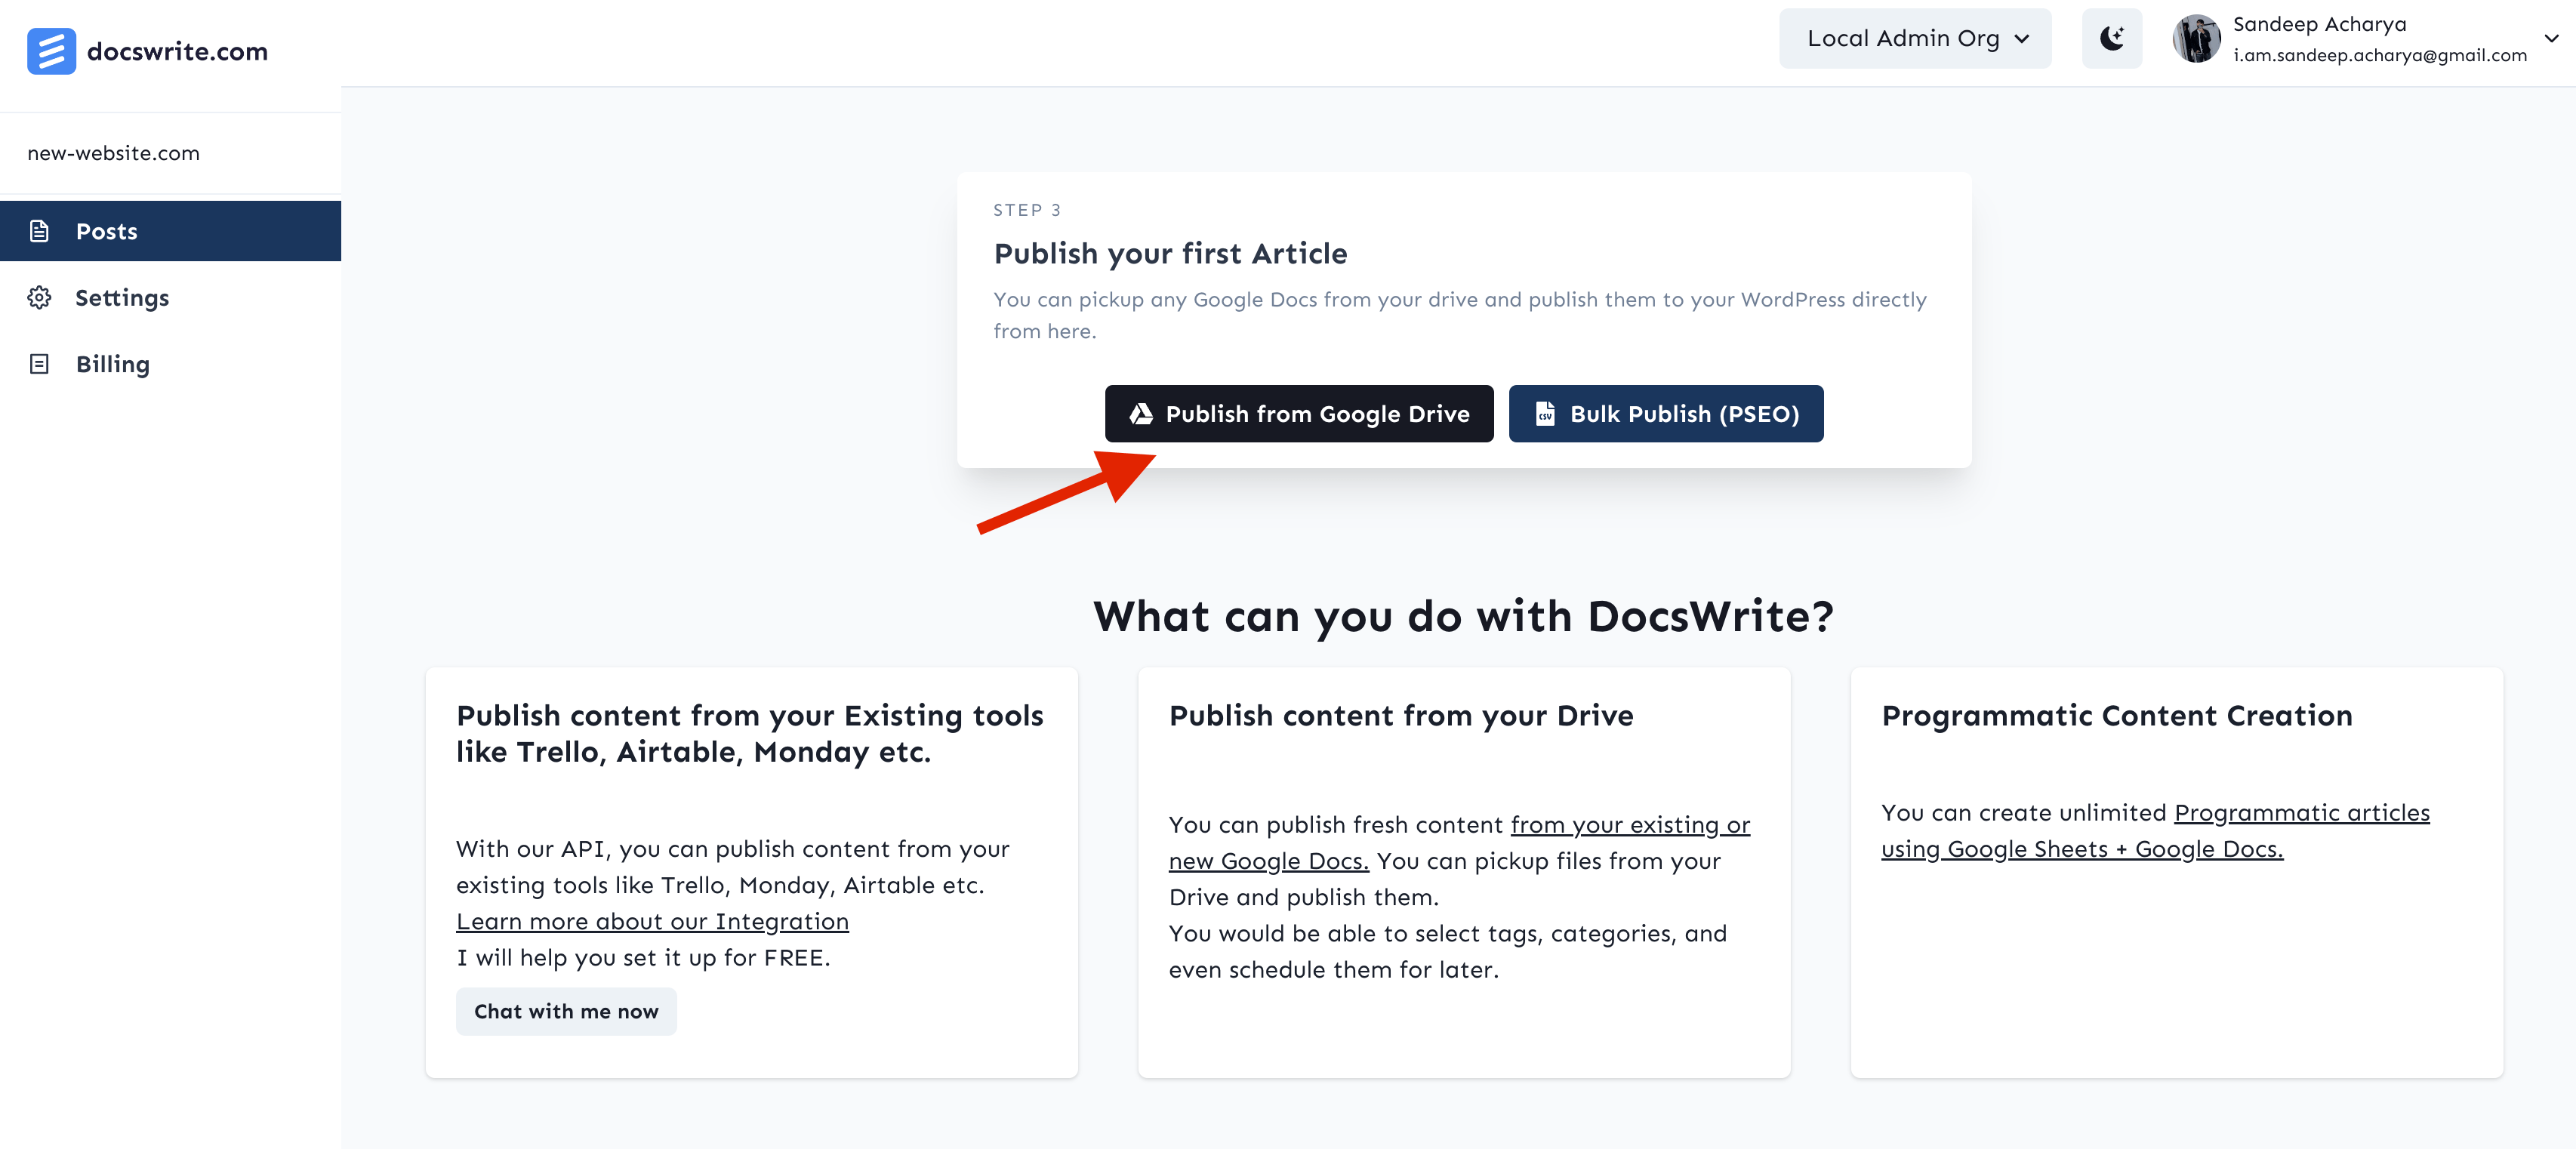Click the CSV file icon on Bulk Publish
This screenshot has height=1149, width=2576.
pos(1545,413)
